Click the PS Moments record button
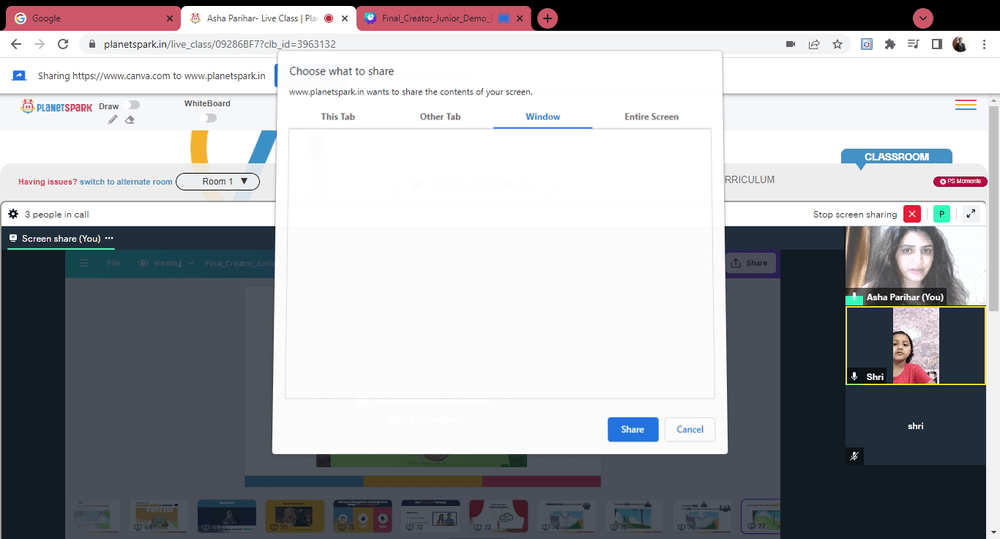The height and width of the screenshot is (539, 1000). 960,181
